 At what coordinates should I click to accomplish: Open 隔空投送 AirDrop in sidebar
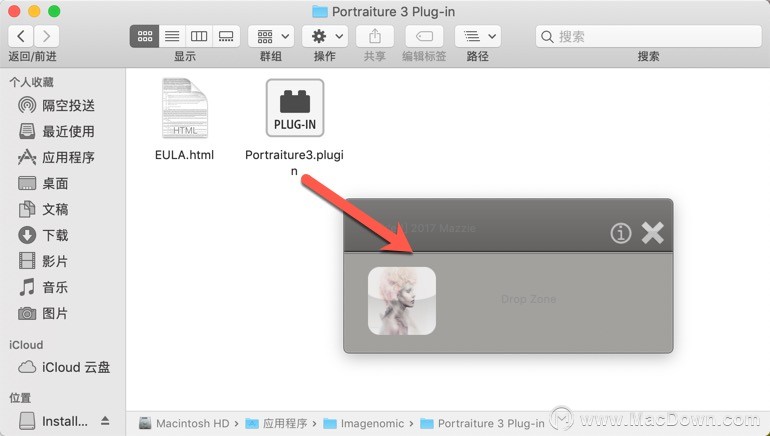click(56, 105)
